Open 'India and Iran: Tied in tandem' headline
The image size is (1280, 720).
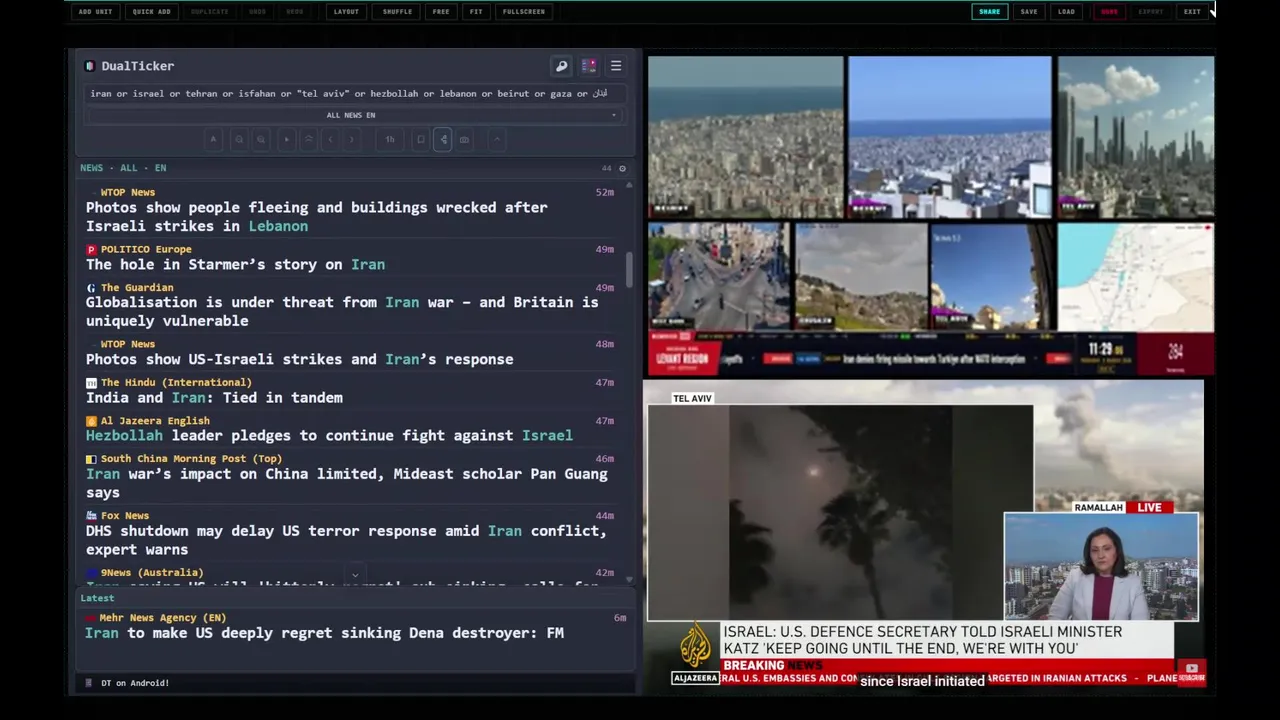(214, 398)
